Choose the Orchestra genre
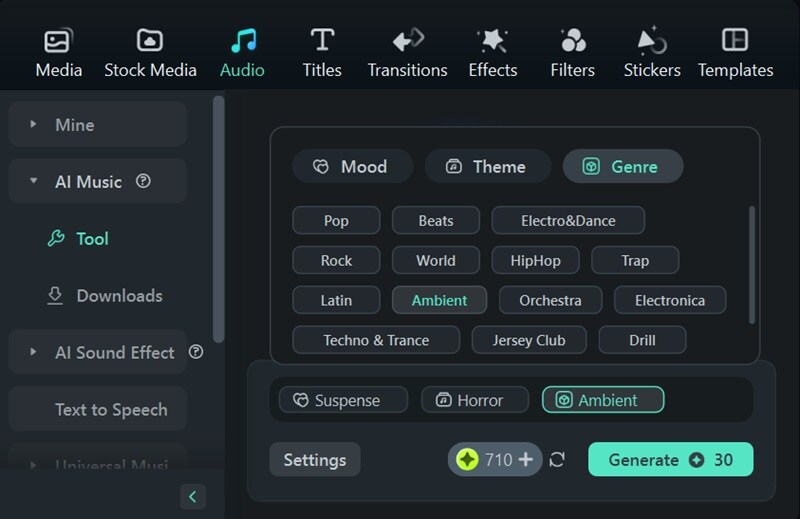This screenshot has width=800, height=519. [550, 300]
